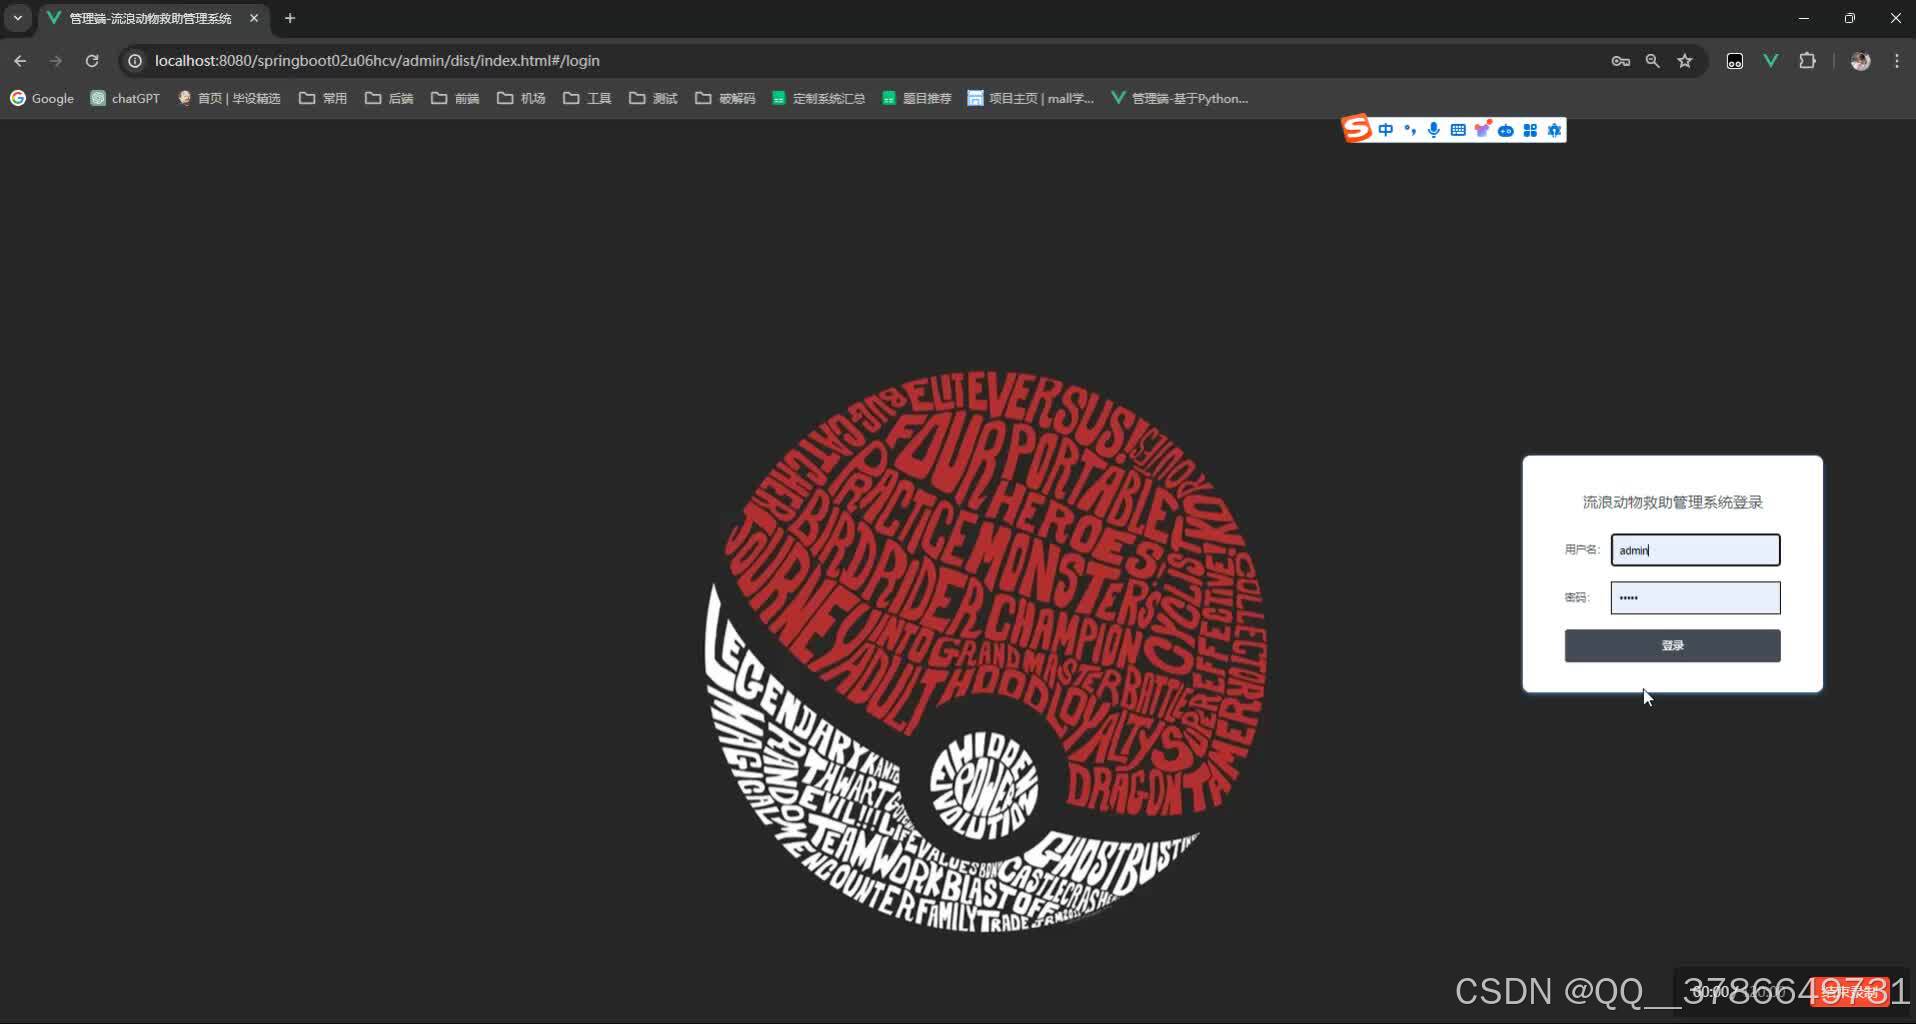Expand the 前端 bookmark folder

click(455, 98)
